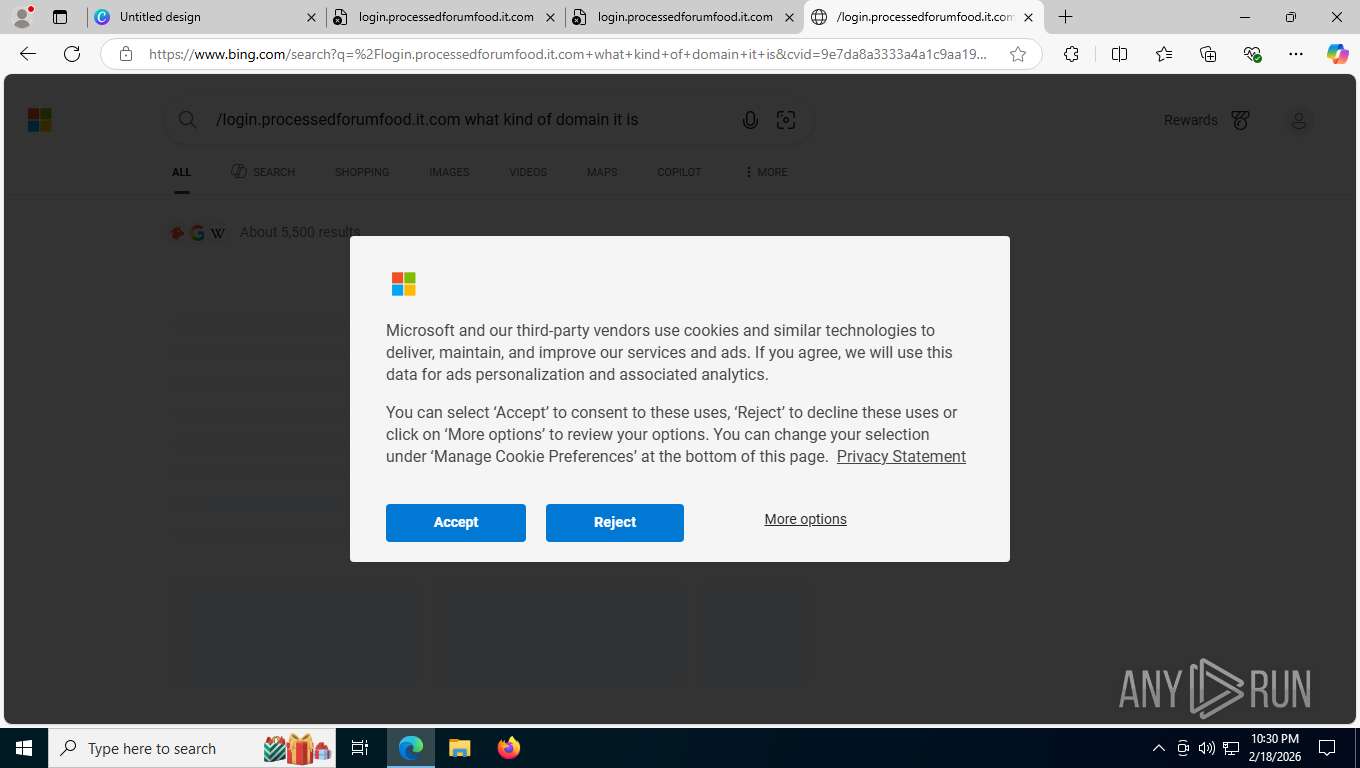The image size is (1360, 768).
Task: Click the Rewards text link
Action: 1191,120
